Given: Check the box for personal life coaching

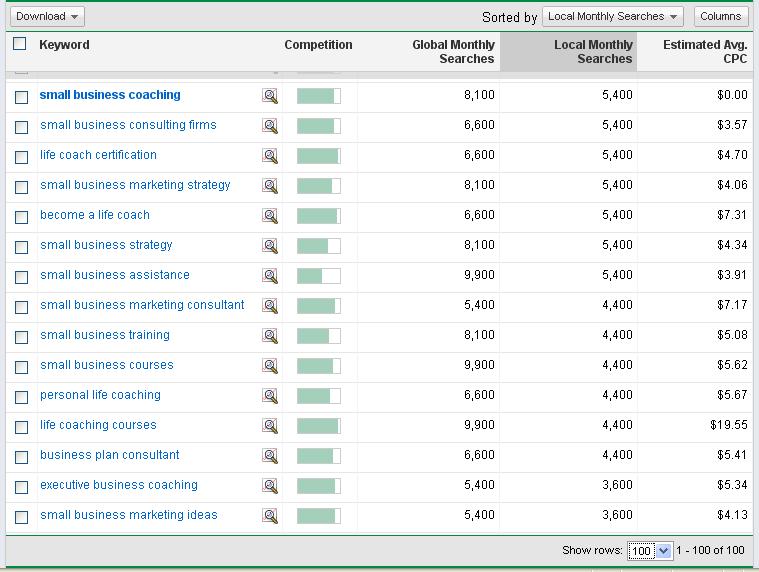Looking at the screenshot, I should tap(21, 397).
